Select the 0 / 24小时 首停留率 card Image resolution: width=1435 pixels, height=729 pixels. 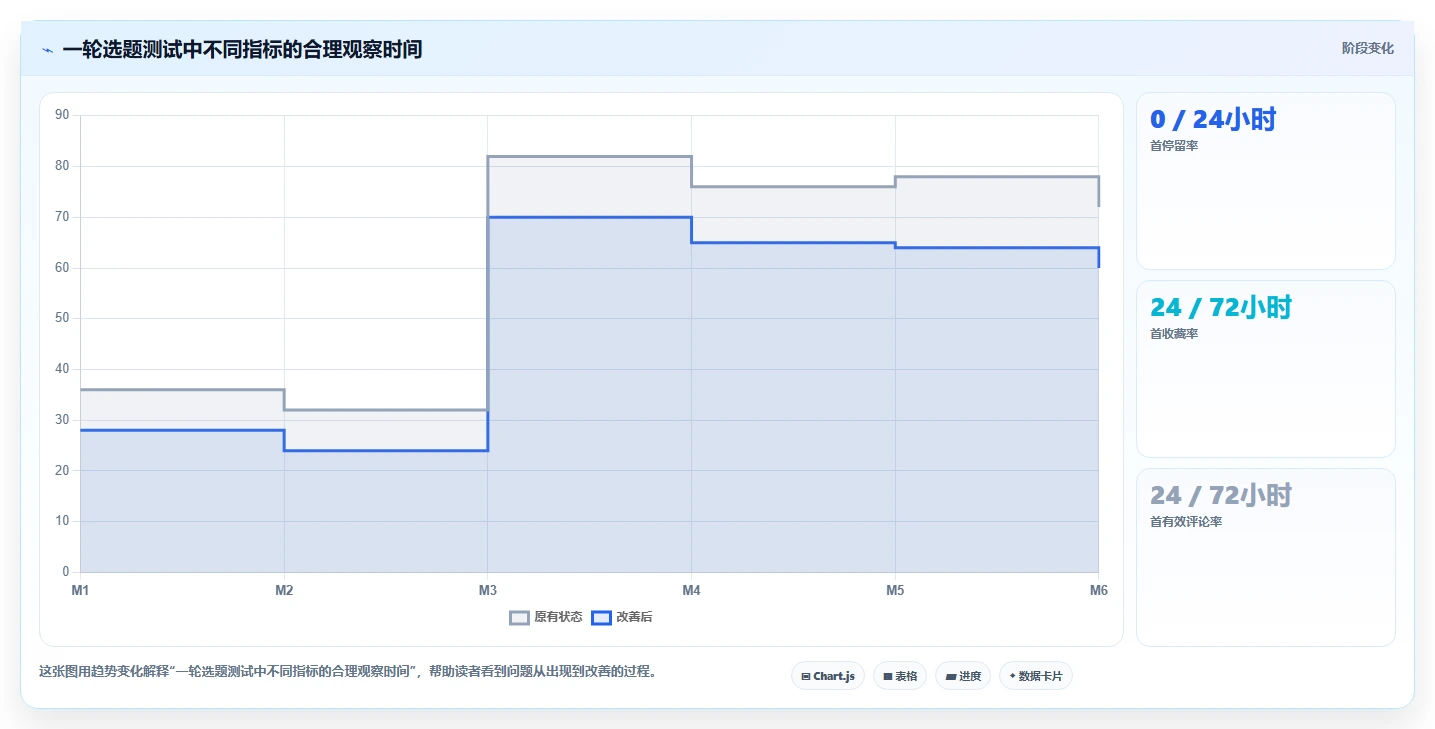click(x=1266, y=181)
